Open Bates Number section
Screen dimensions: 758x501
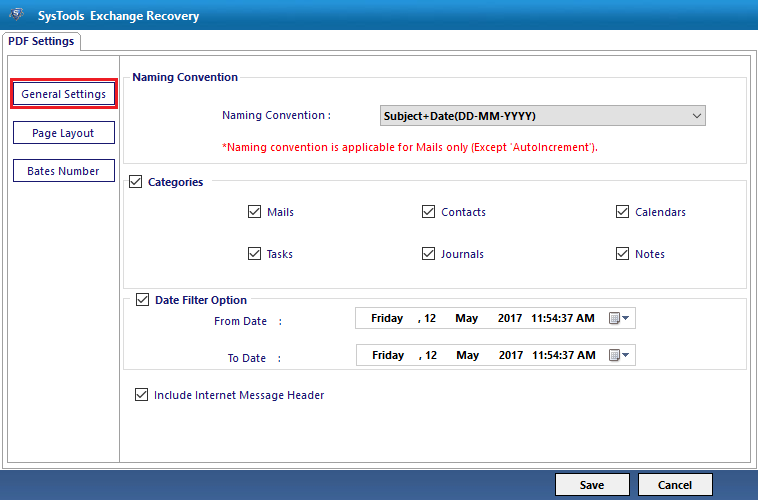coord(64,171)
